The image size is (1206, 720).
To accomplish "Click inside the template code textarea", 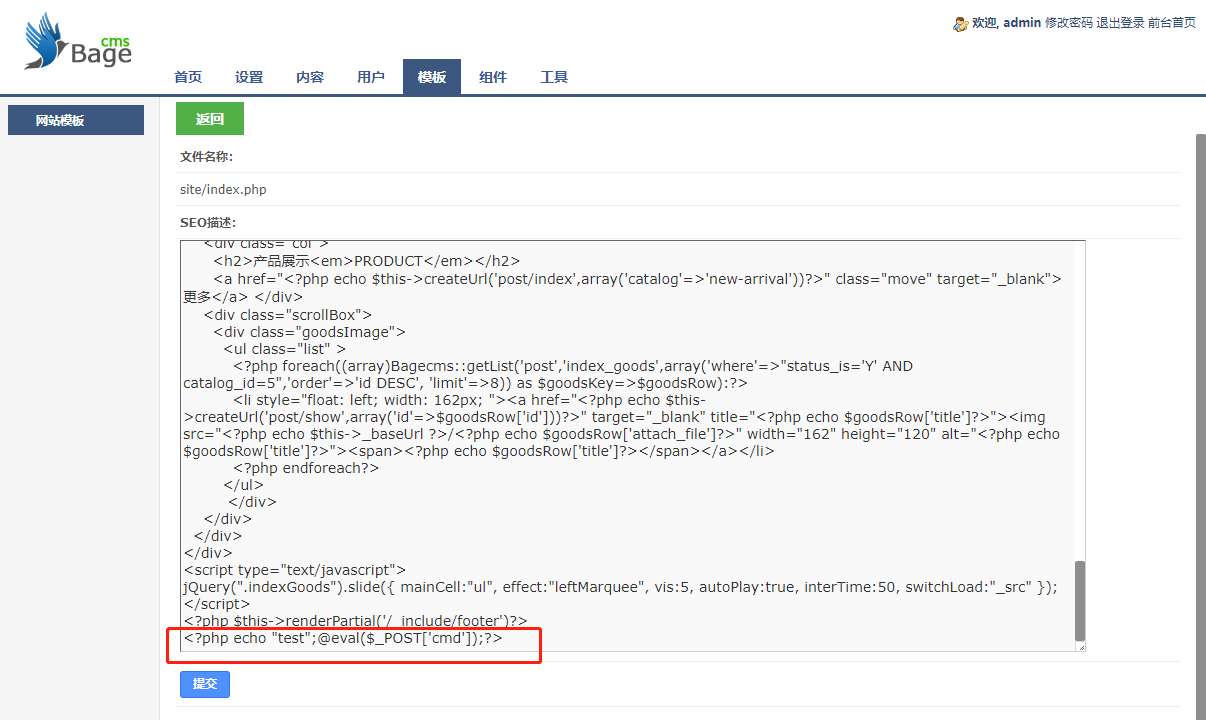I will tap(633, 446).
